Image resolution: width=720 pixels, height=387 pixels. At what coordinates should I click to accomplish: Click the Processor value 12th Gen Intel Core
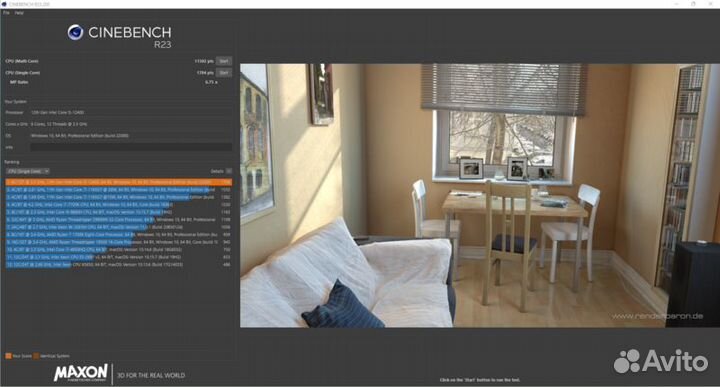pos(57,112)
